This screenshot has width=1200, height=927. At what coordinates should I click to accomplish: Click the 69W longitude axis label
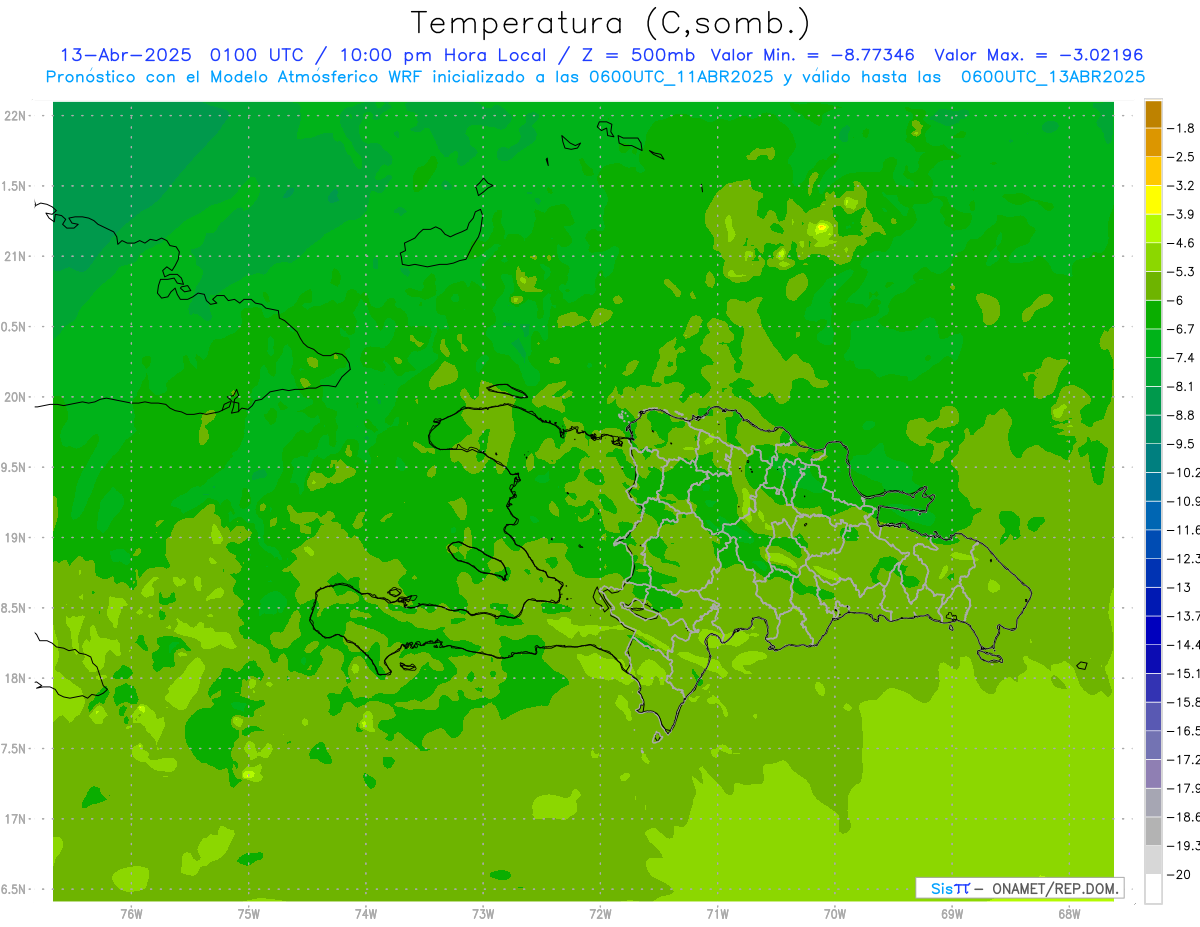952,914
